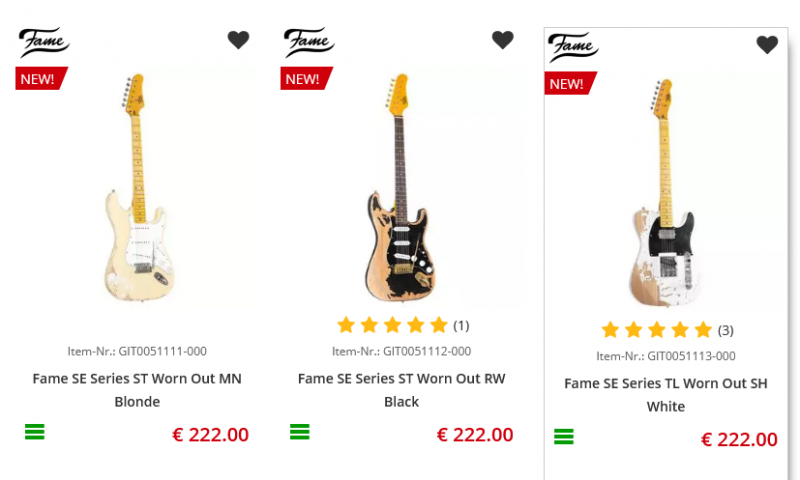
Task: View the blonde Stratocaster guitar image
Action: click(135, 190)
